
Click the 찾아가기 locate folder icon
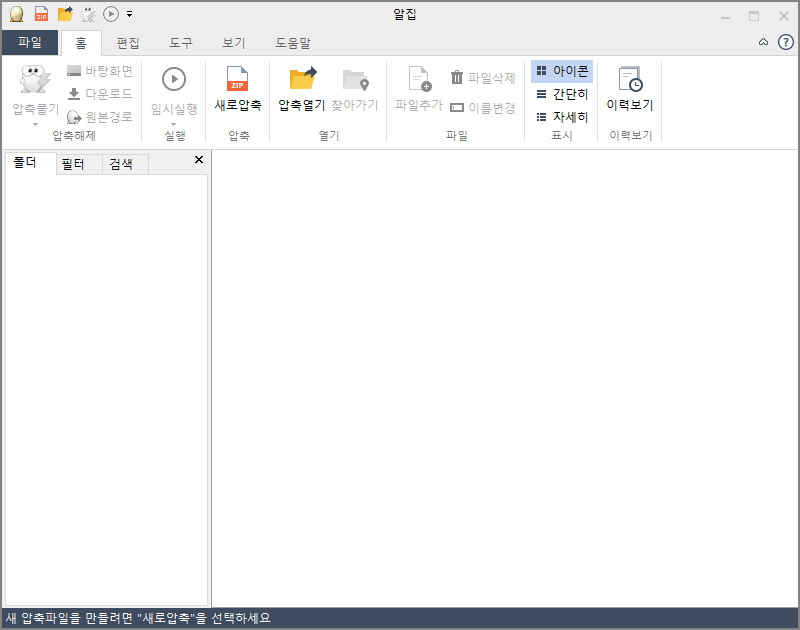[x=356, y=80]
